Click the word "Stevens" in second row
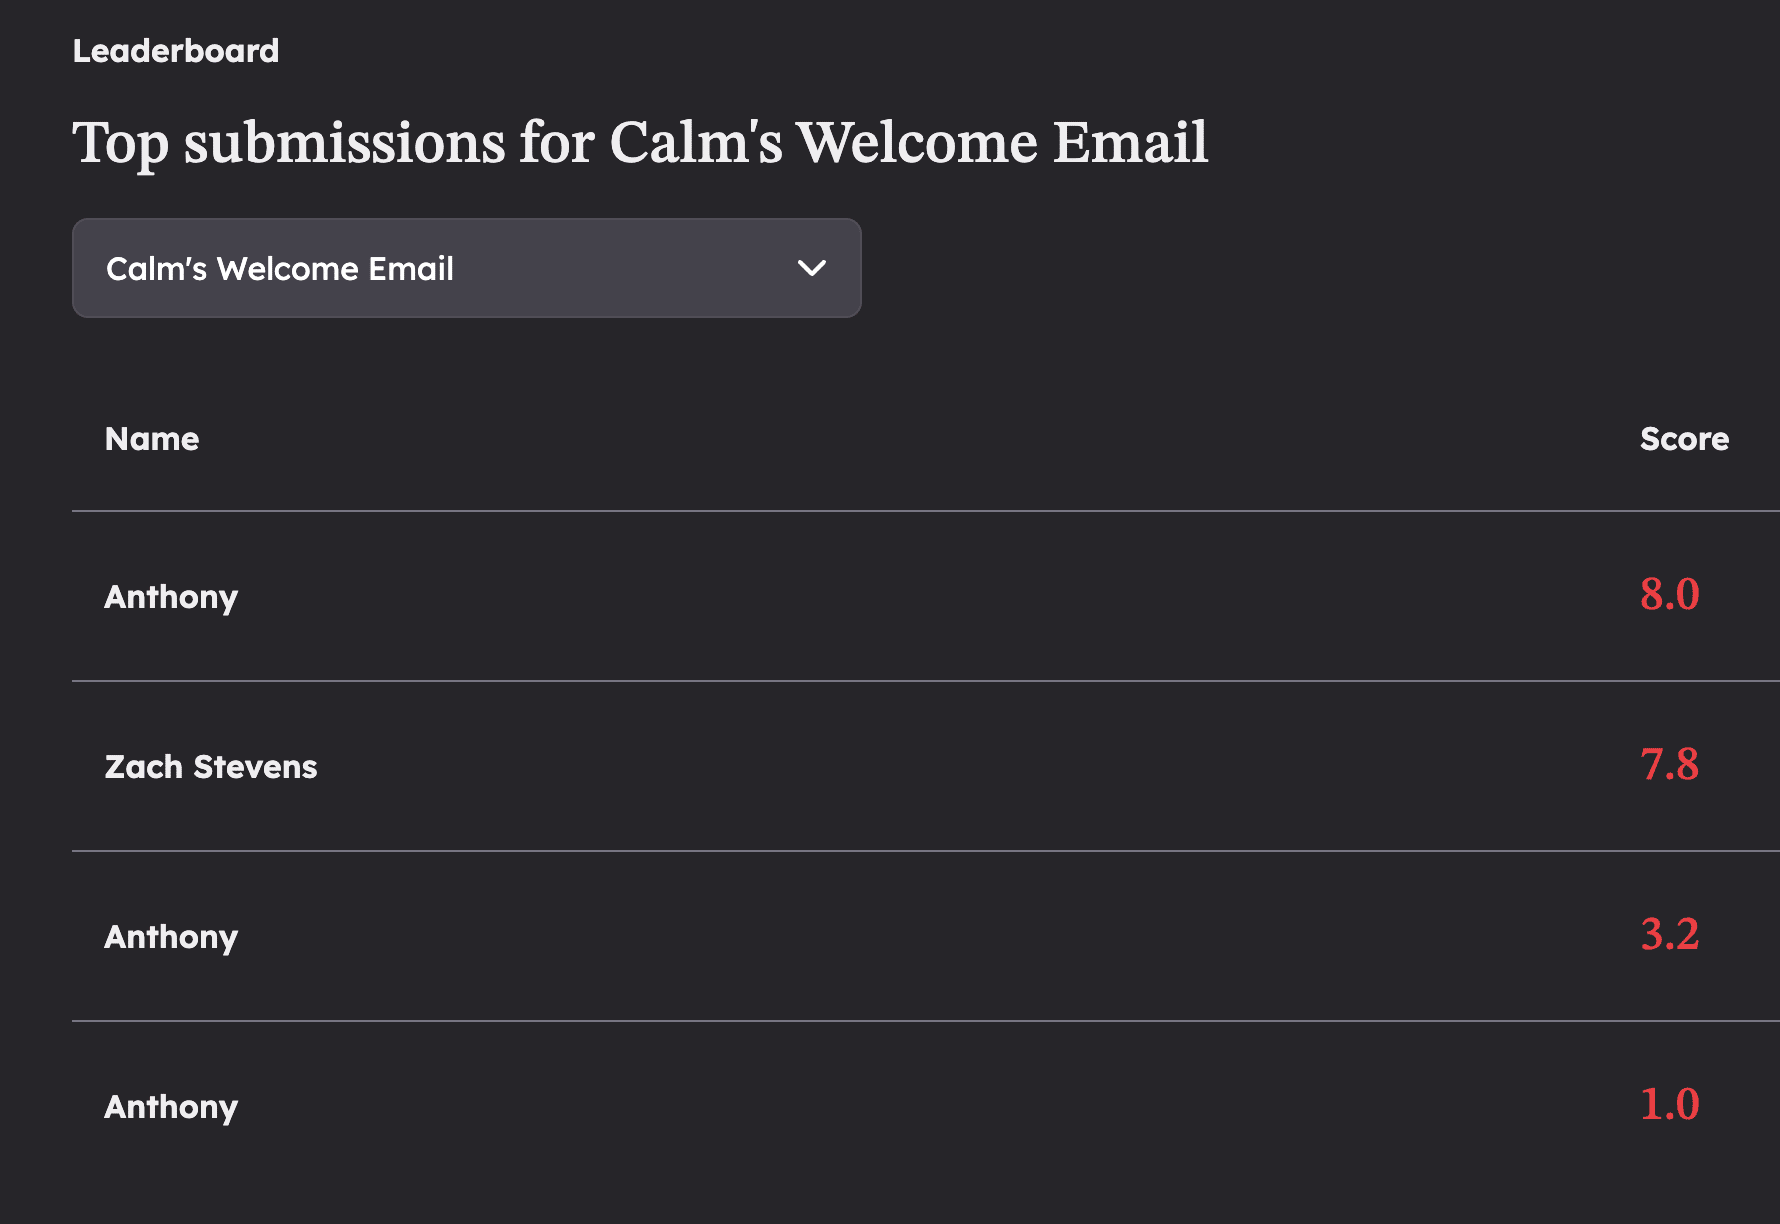The height and width of the screenshot is (1224, 1780). click(x=255, y=767)
